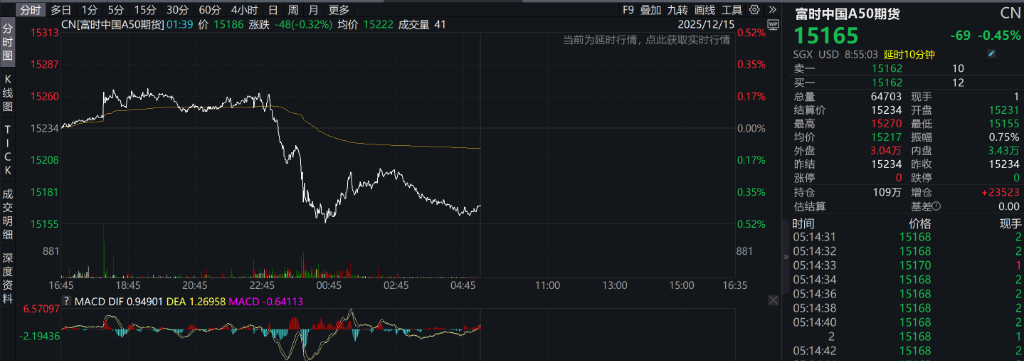Open the 画线 drawing tools
The width and height of the screenshot is (1024, 361).
(705, 10)
